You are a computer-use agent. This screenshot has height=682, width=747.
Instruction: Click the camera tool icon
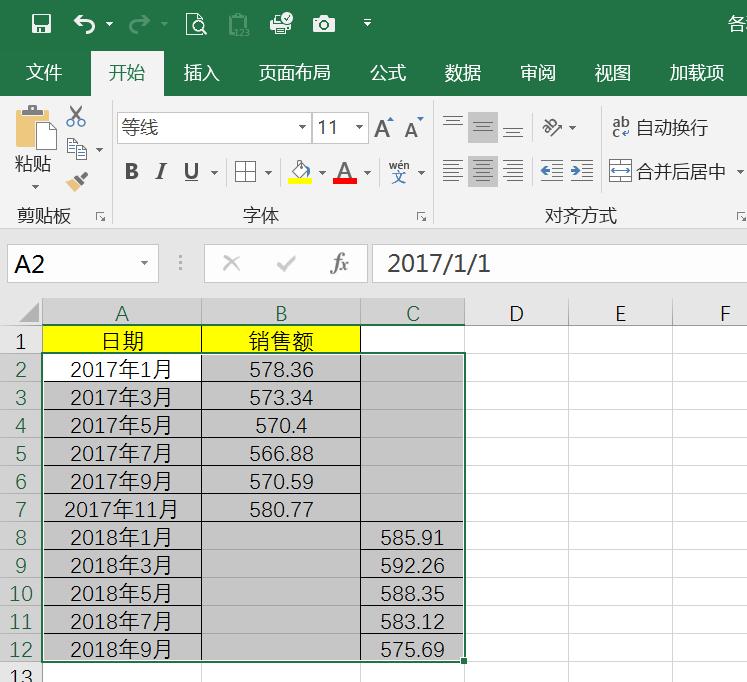click(x=324, y=24)
